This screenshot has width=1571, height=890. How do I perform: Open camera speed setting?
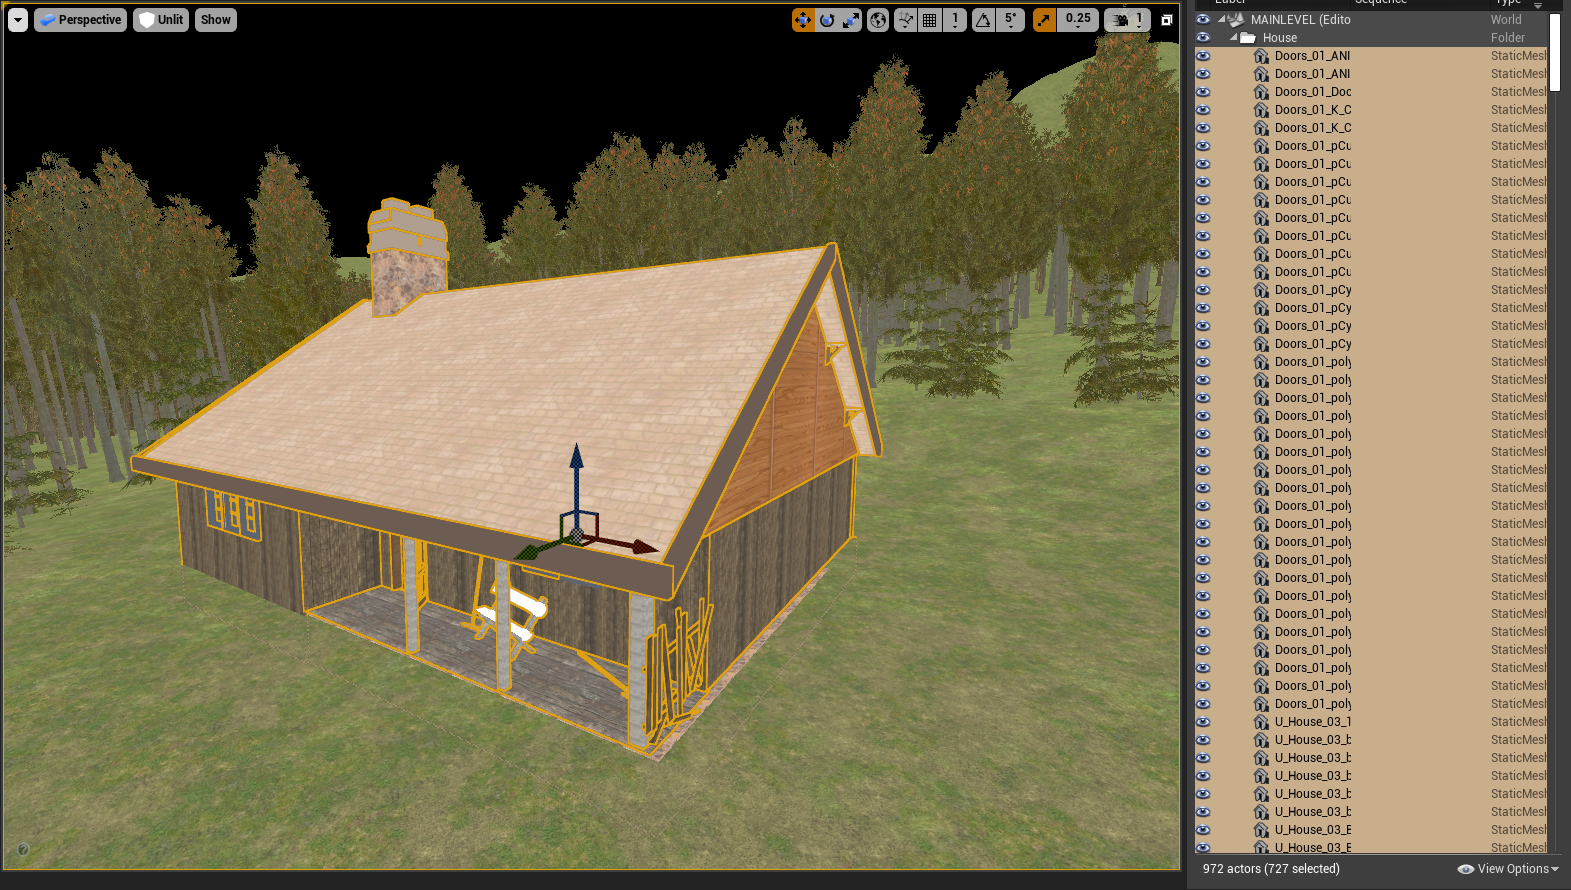pyautogui.click(x=1127, y=20)
